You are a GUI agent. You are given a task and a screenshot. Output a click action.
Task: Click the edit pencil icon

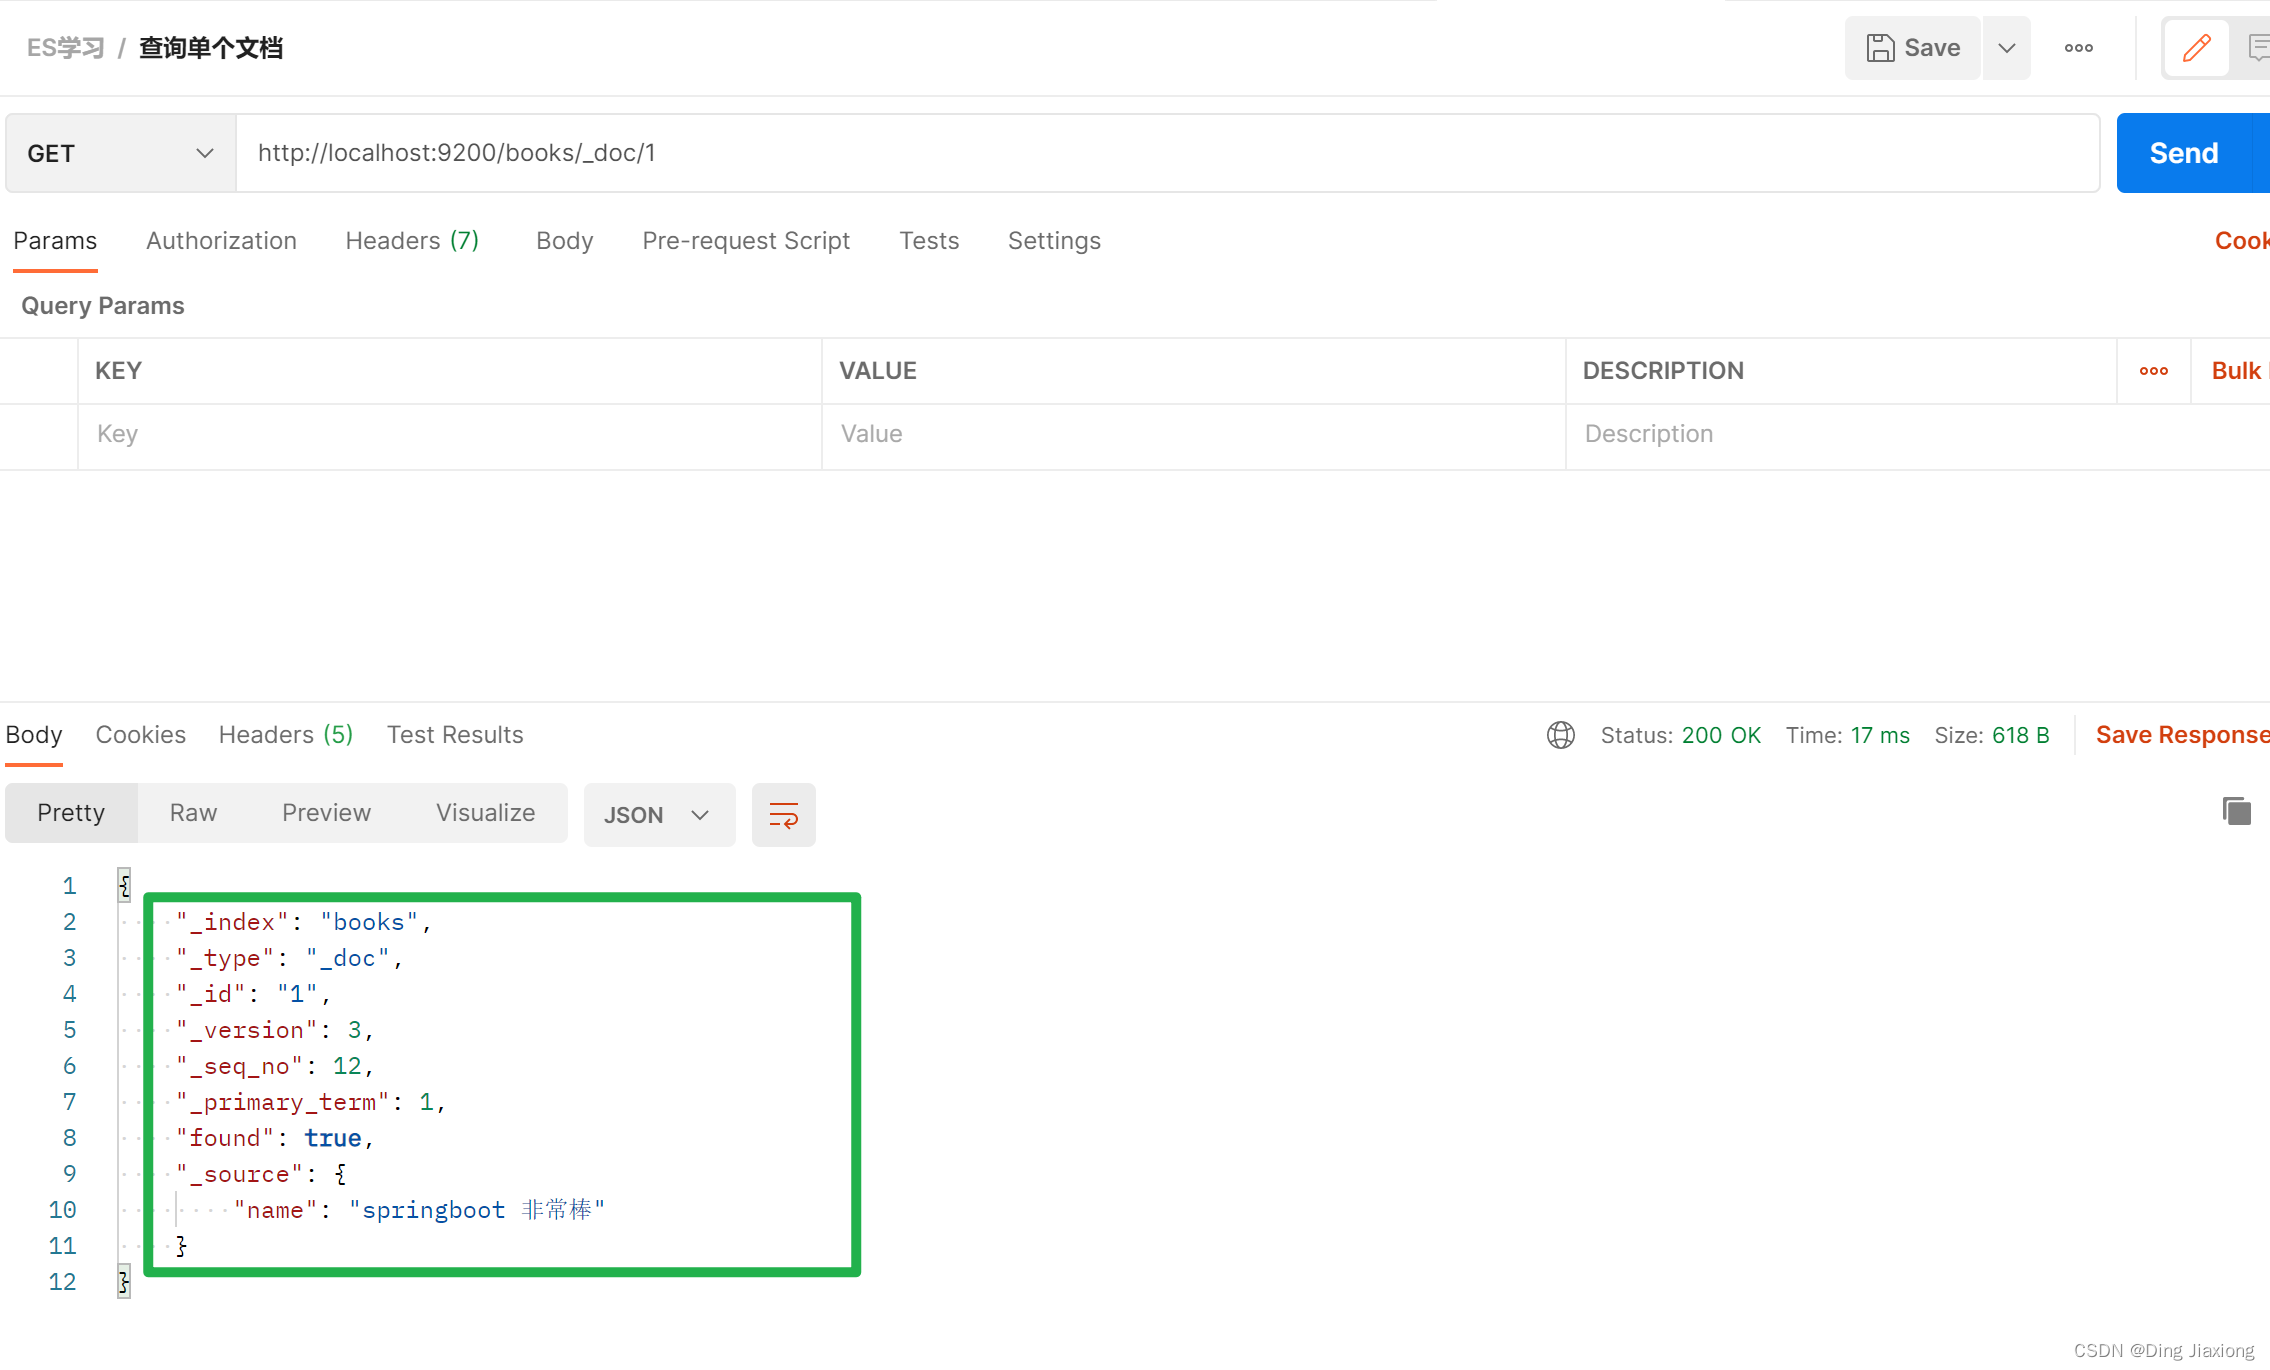pyautogui.click(x=2197, y=47)
